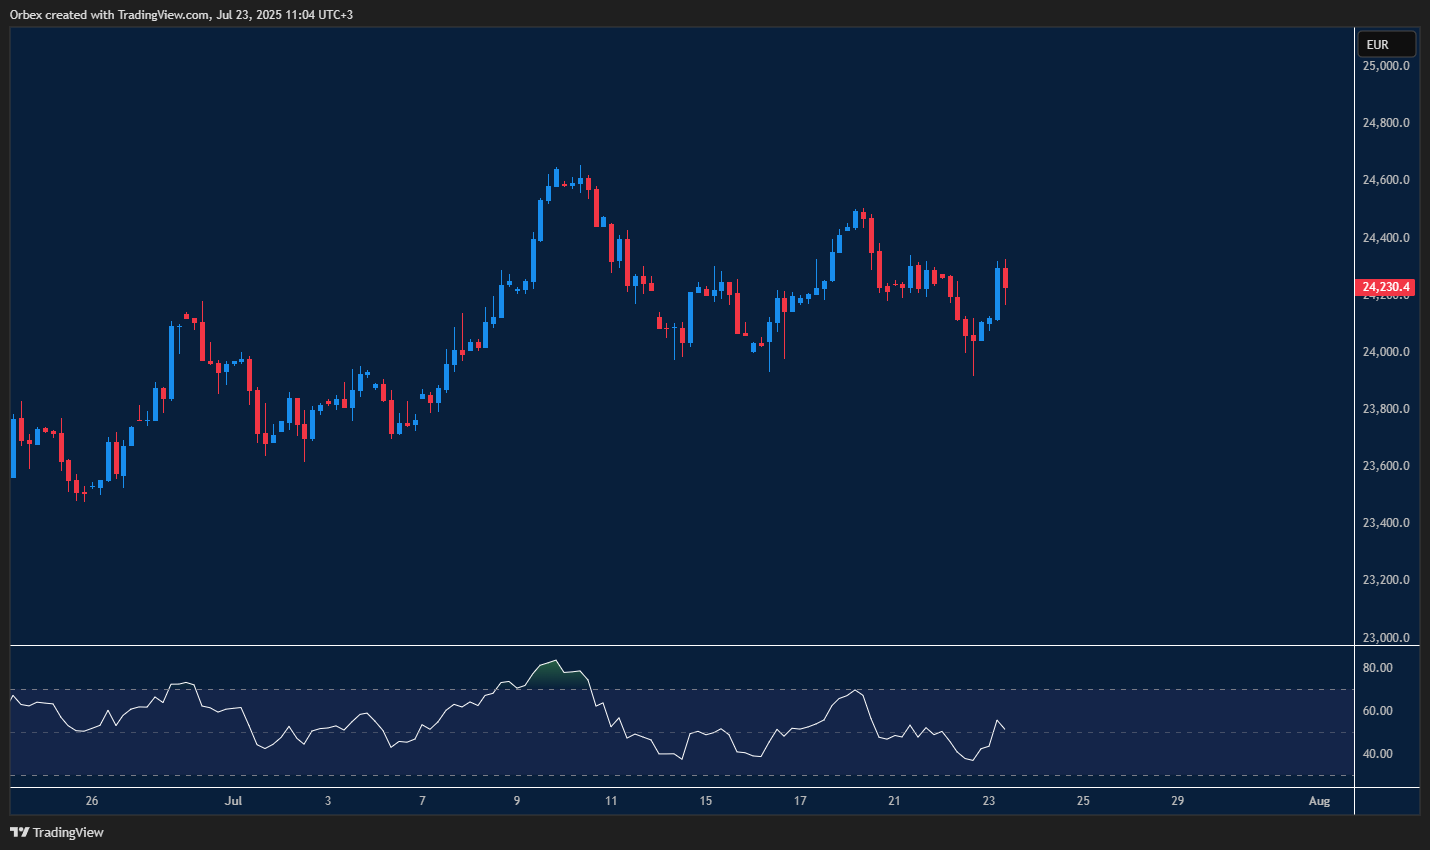Switch to the 23 date marker
1430x850 pixels.
pos(989,801)
